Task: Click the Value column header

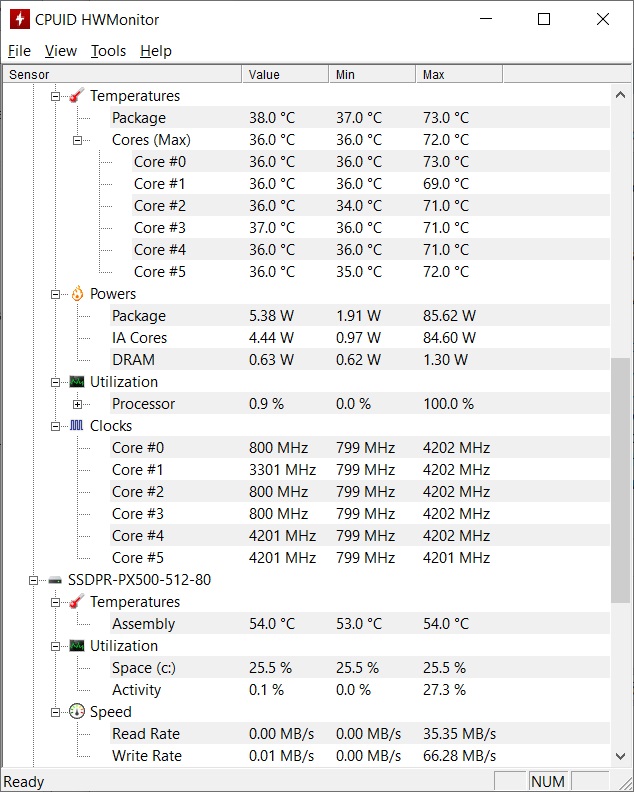Action: pos(285,75)
